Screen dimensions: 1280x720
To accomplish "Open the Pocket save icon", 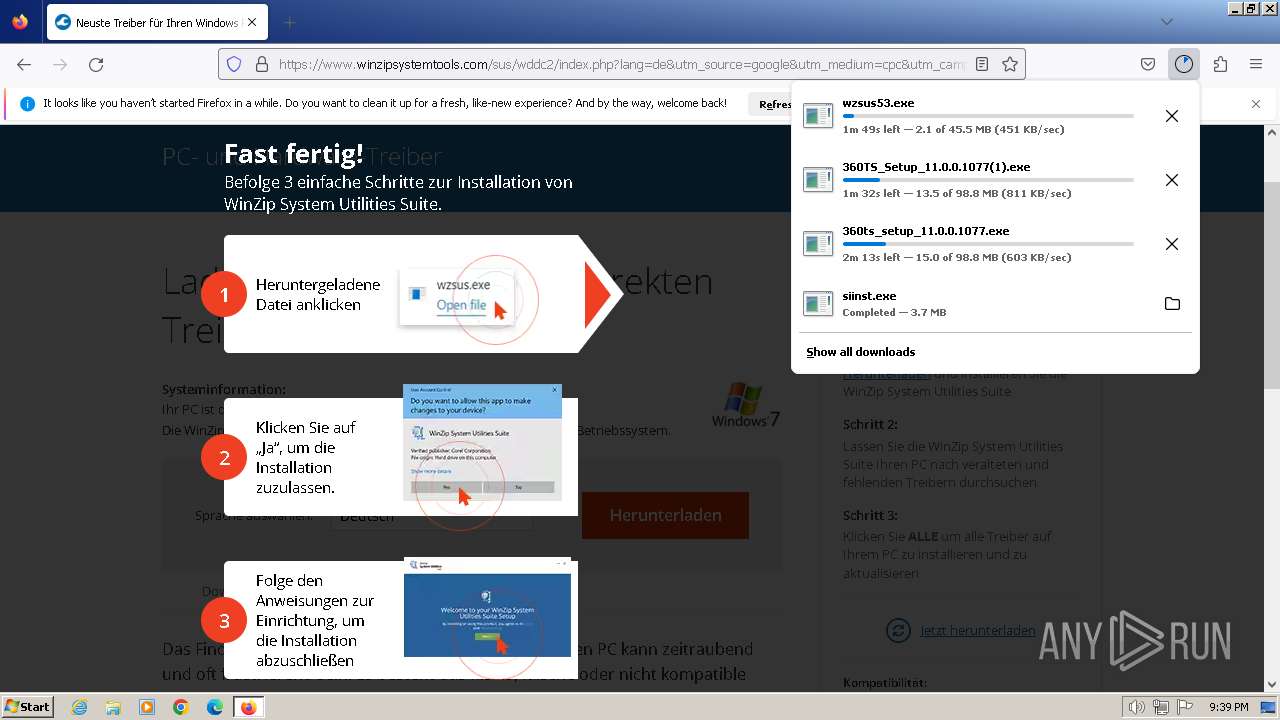I will tap(1148, 64).
